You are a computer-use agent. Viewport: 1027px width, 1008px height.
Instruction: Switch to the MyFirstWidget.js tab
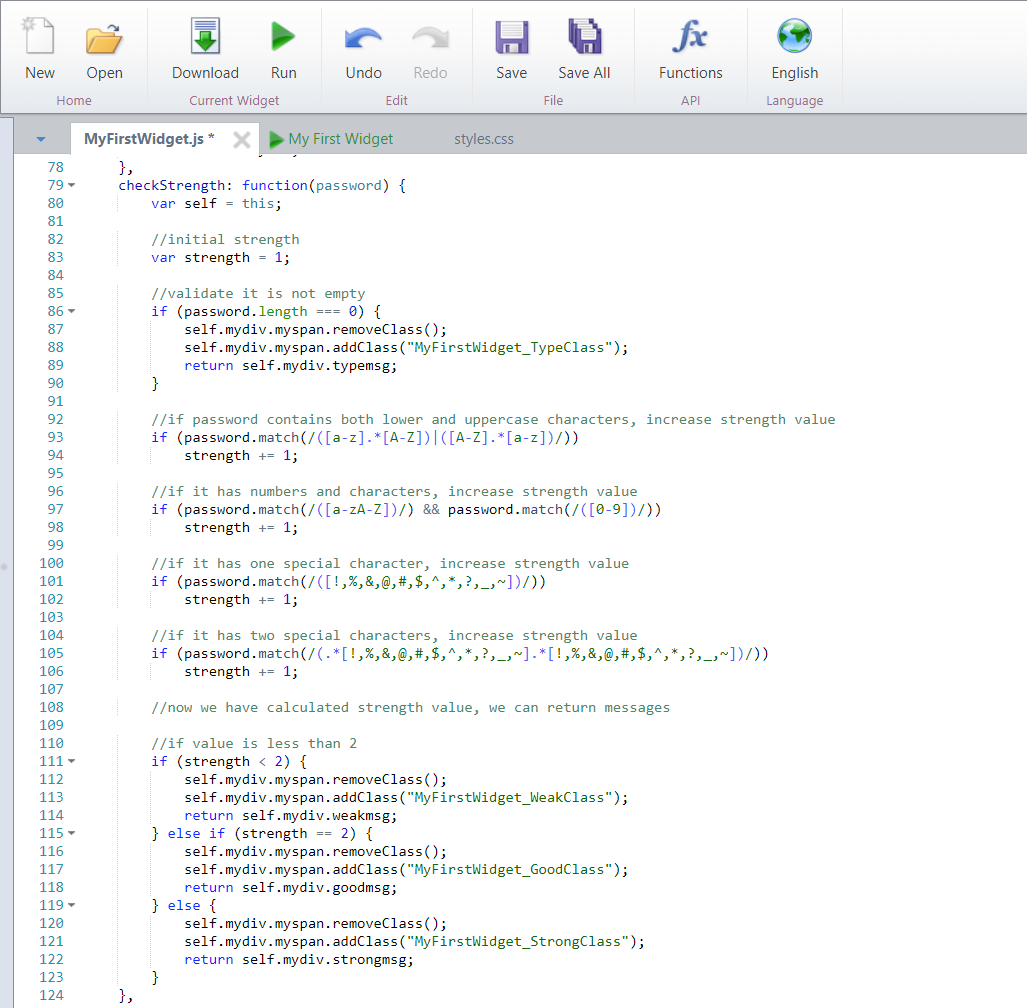coord(149,139)
